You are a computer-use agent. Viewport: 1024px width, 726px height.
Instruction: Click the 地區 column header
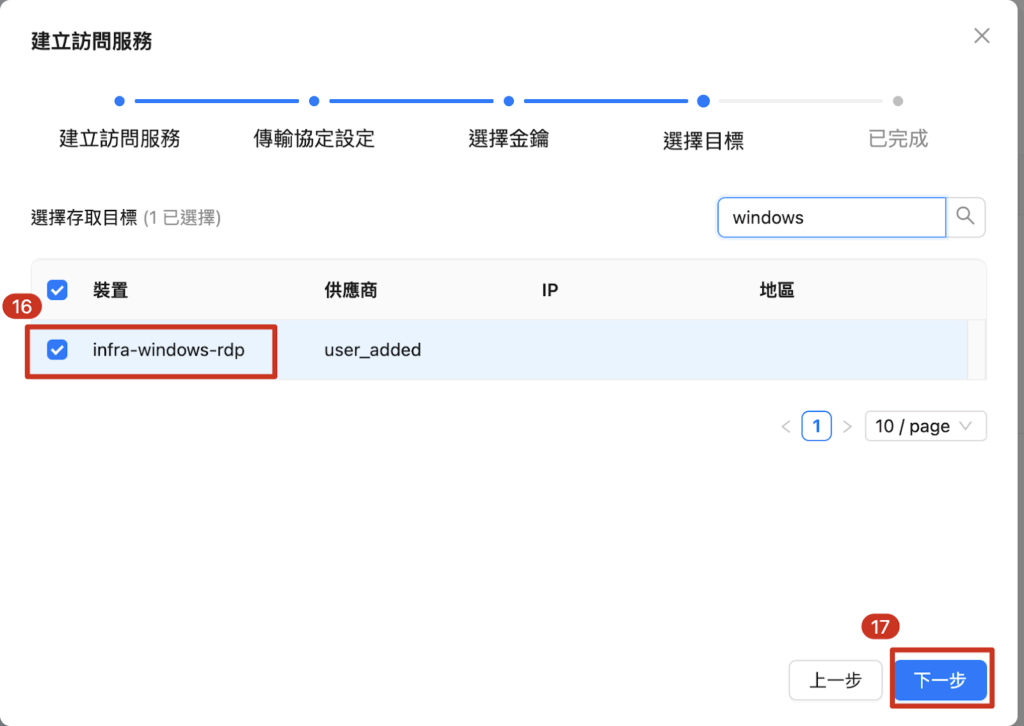coord(776,290)
